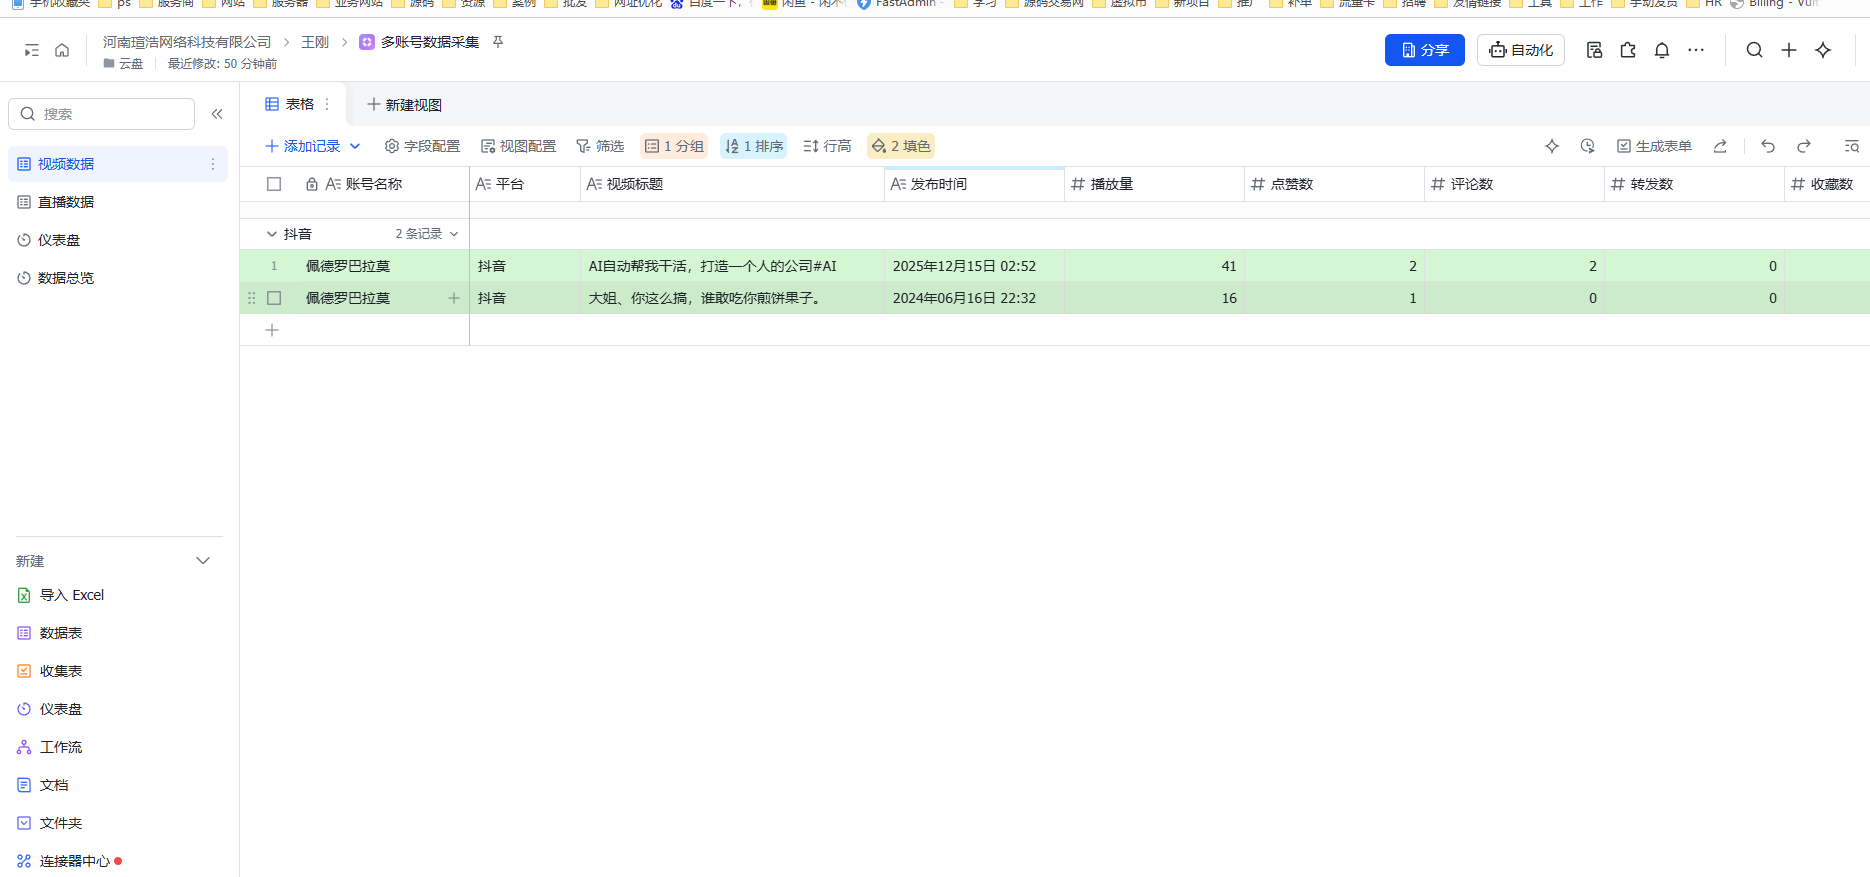
Task: Click the 播放量 column header
Action: click(1154, 184)
